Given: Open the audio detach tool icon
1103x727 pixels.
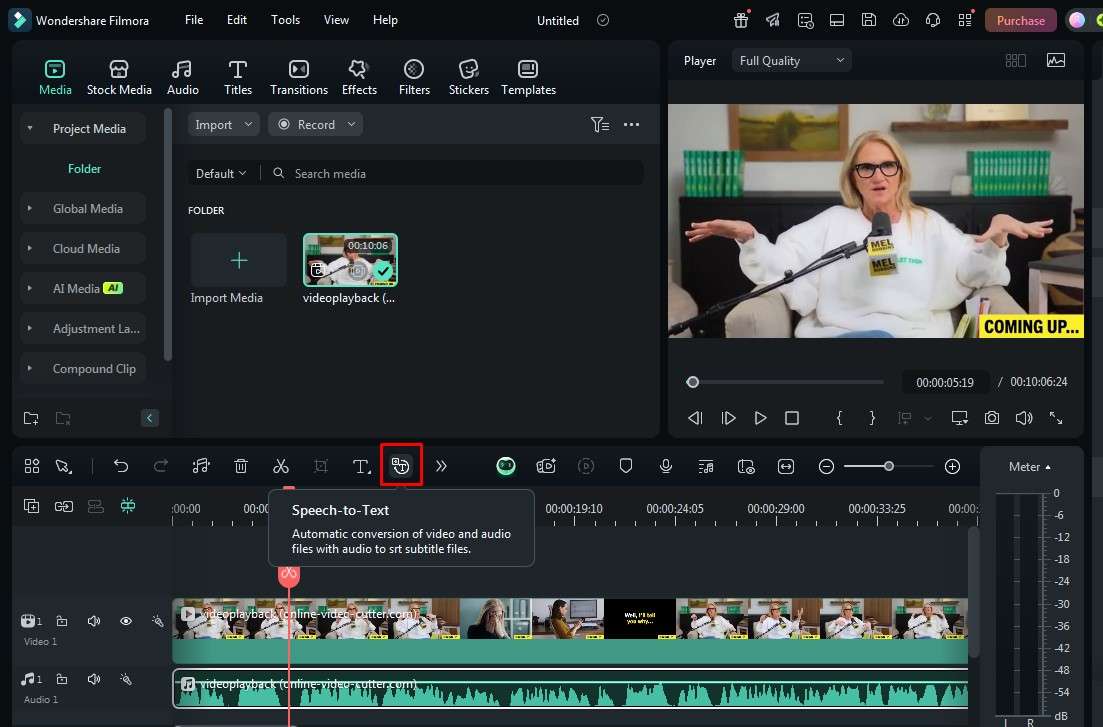Looking at the screenshot, I should [201, 466].
